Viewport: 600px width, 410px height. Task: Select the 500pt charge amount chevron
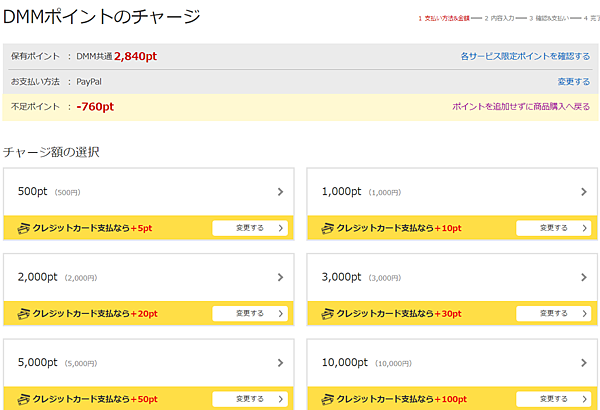tap(280, 192)
